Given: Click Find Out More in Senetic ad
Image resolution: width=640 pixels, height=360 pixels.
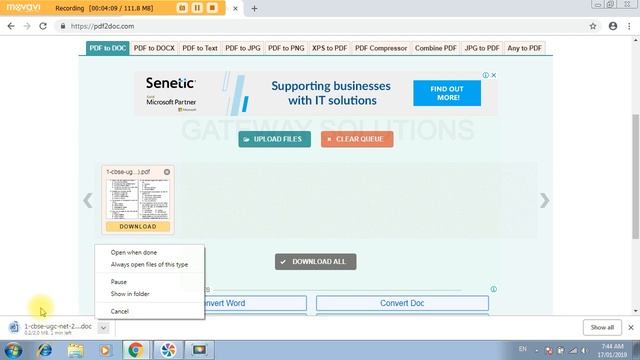Looking at the screenshot, I should pyautogui.click(x=447, y=93).
